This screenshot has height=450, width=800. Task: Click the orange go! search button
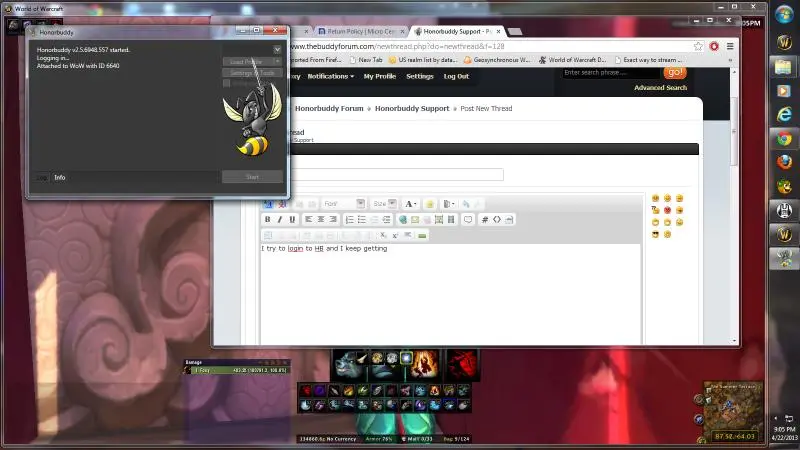675,72
